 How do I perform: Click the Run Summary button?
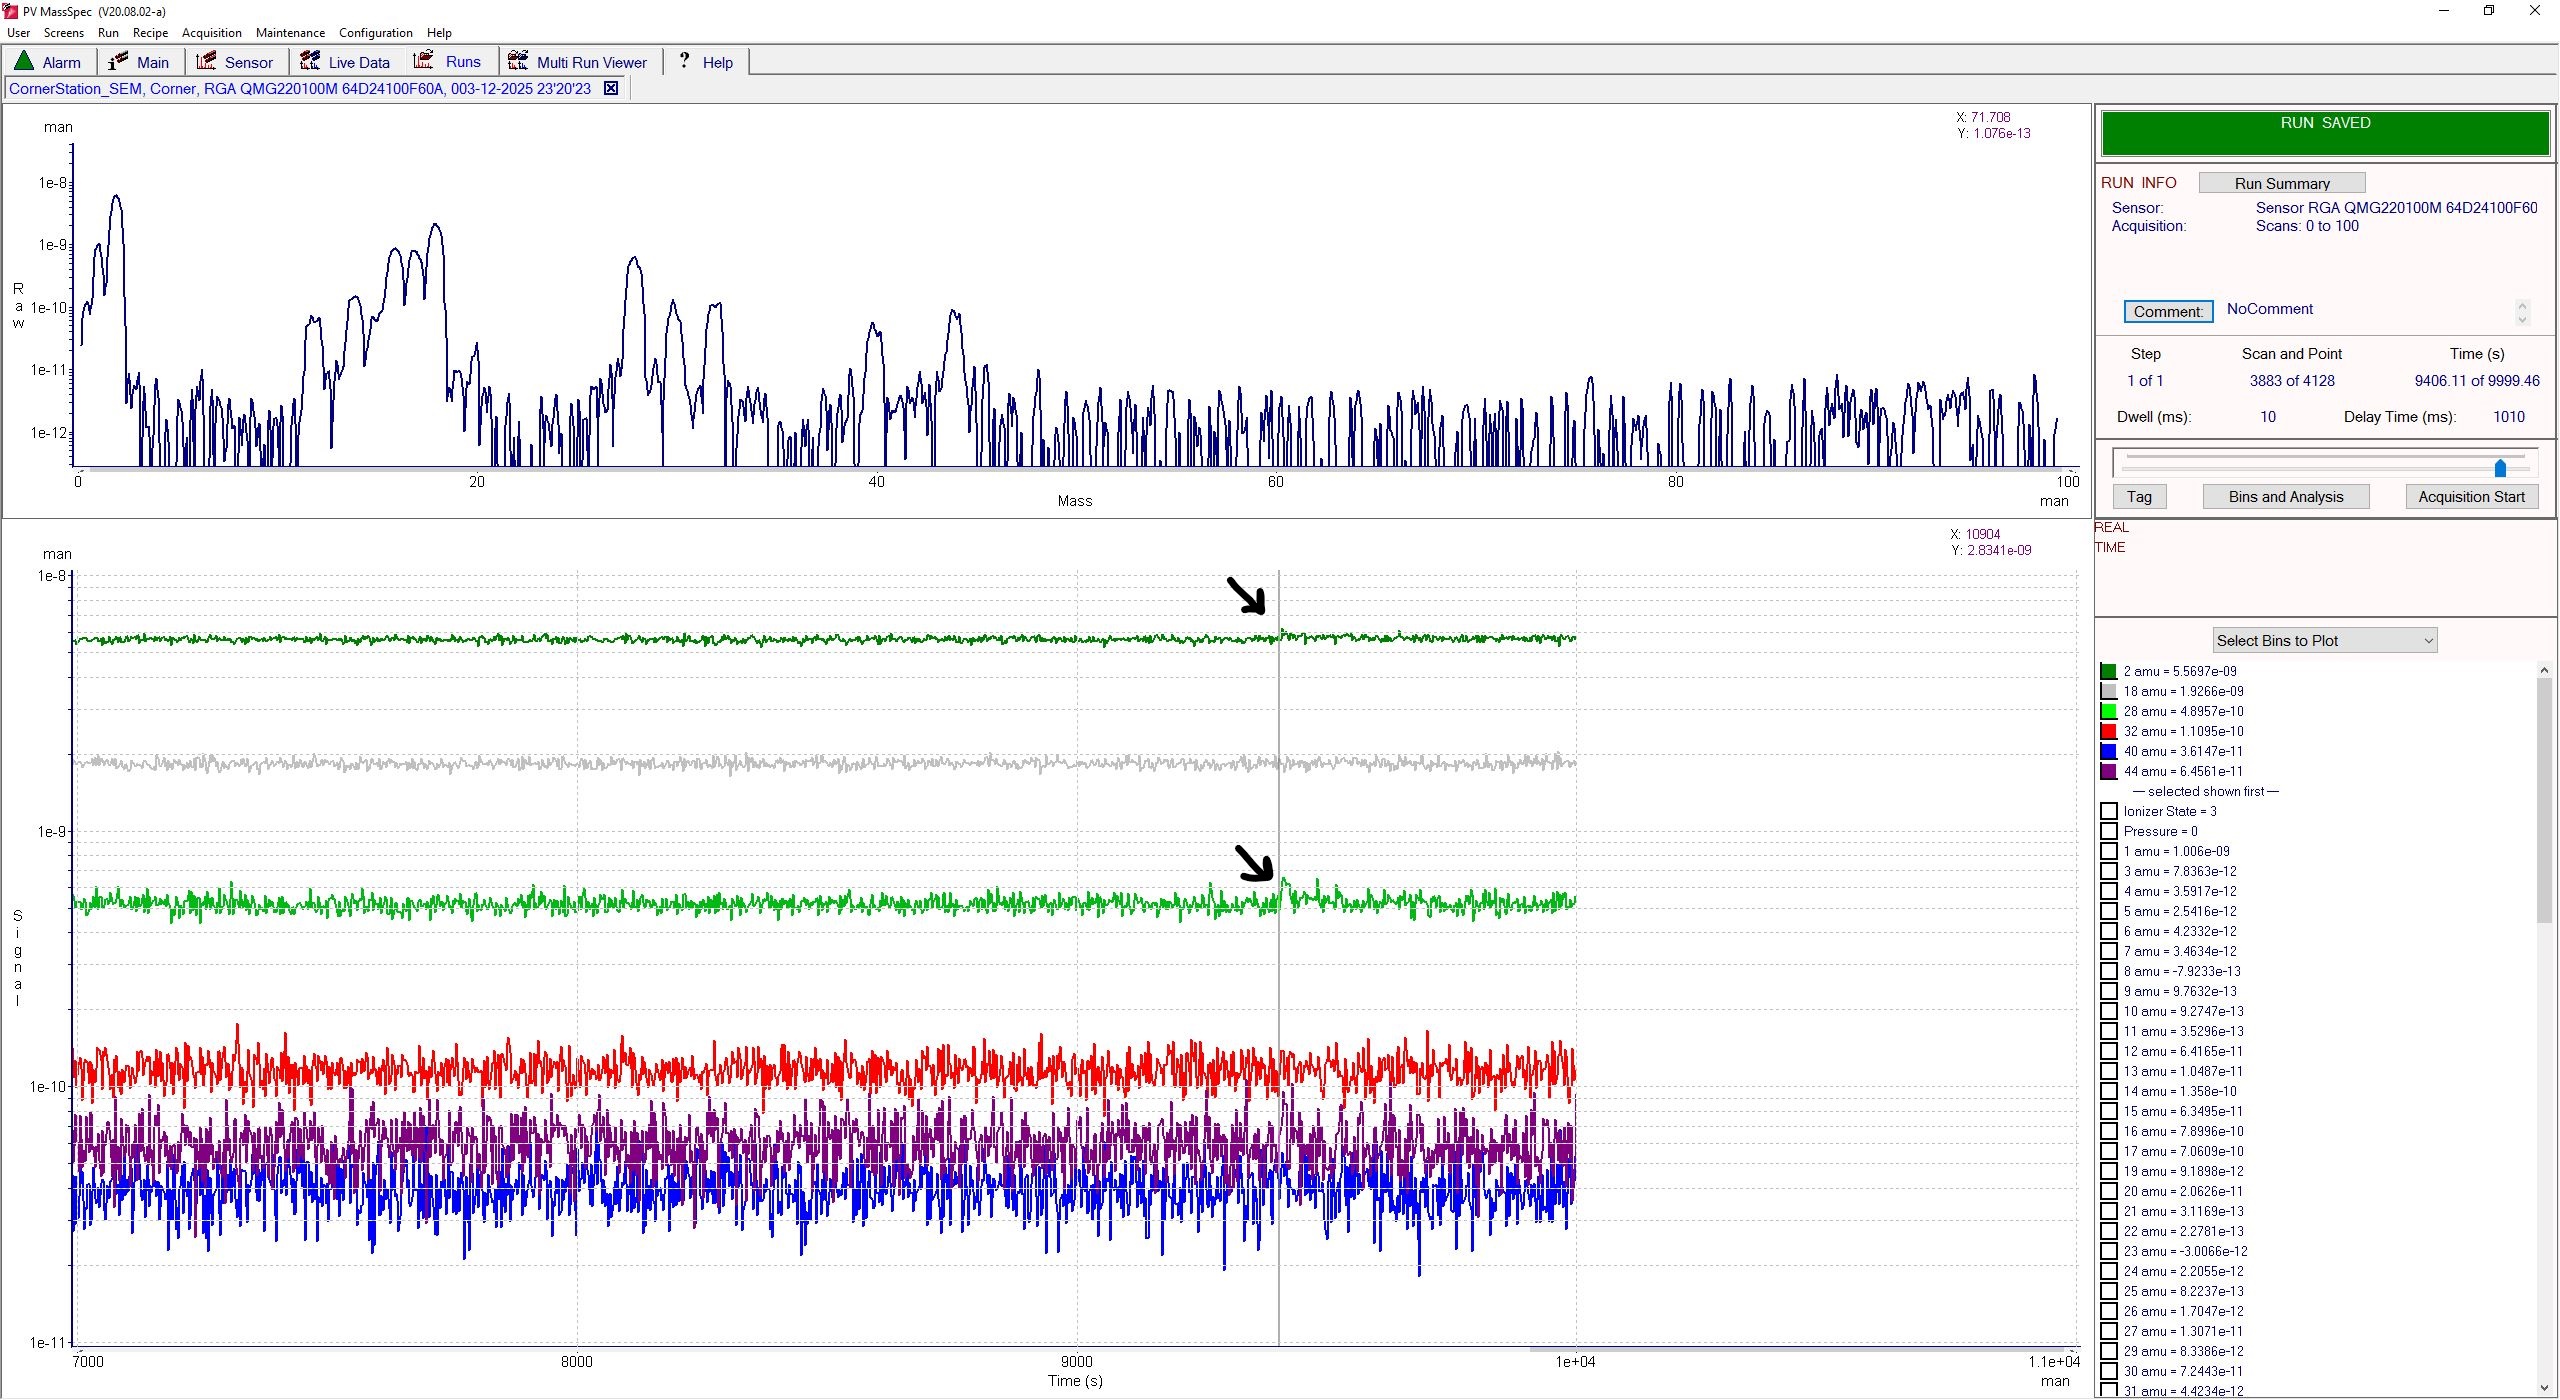pos(2282,183)
